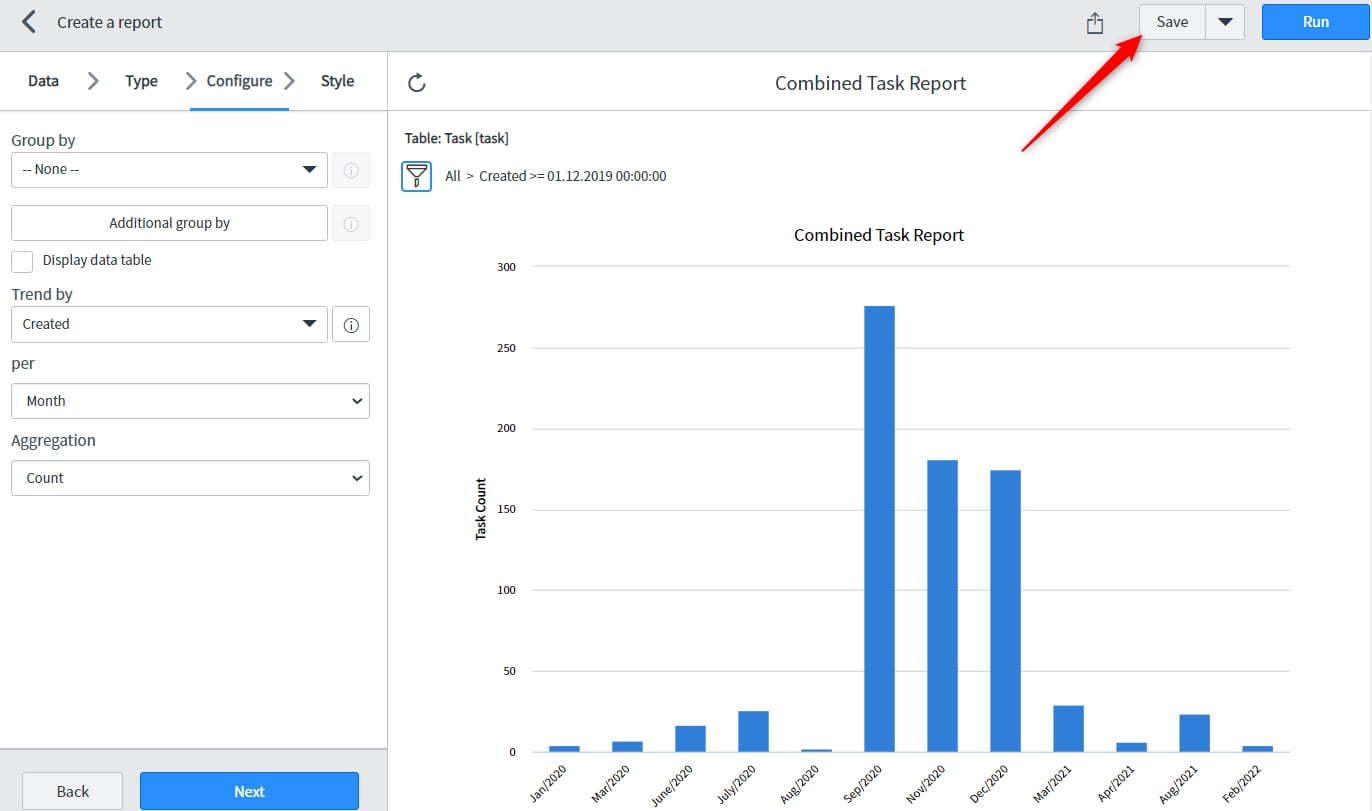Open the filter funnel icon
The height and width of the screenshot is (811, 1372).
(416, 175)
